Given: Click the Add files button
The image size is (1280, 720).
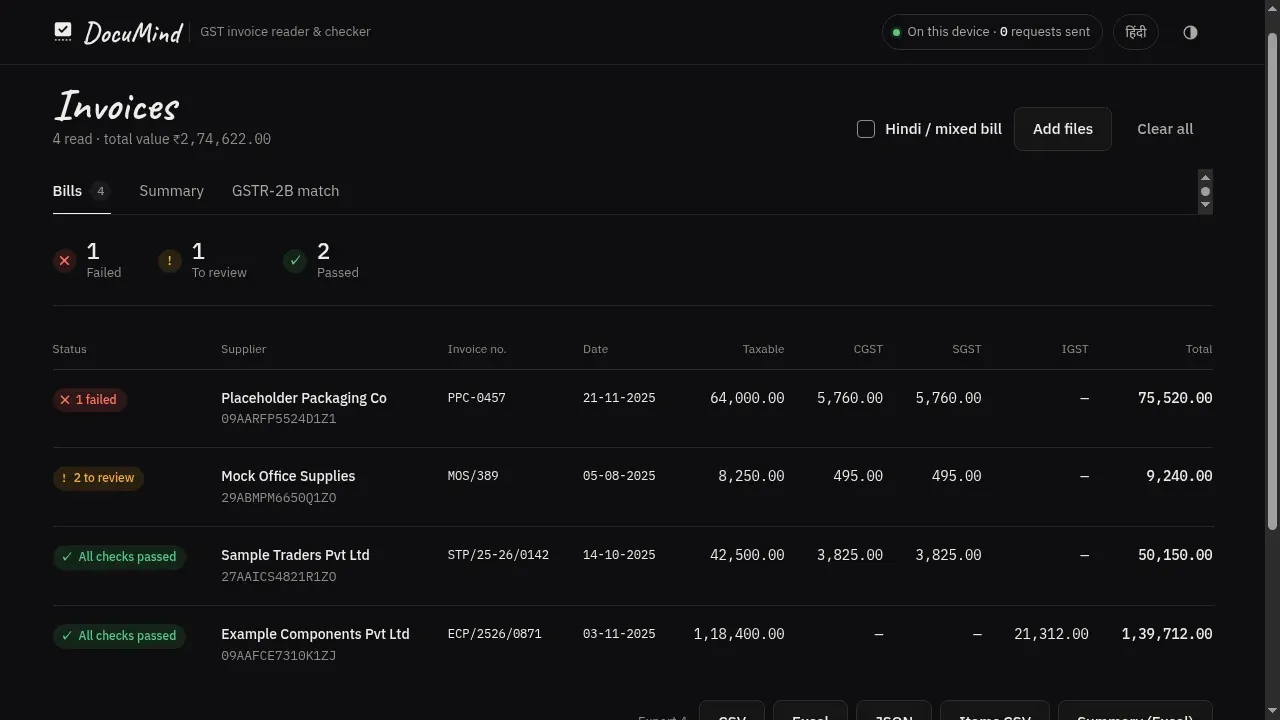Looking at the screenshot, I should tap(1062, 129).
